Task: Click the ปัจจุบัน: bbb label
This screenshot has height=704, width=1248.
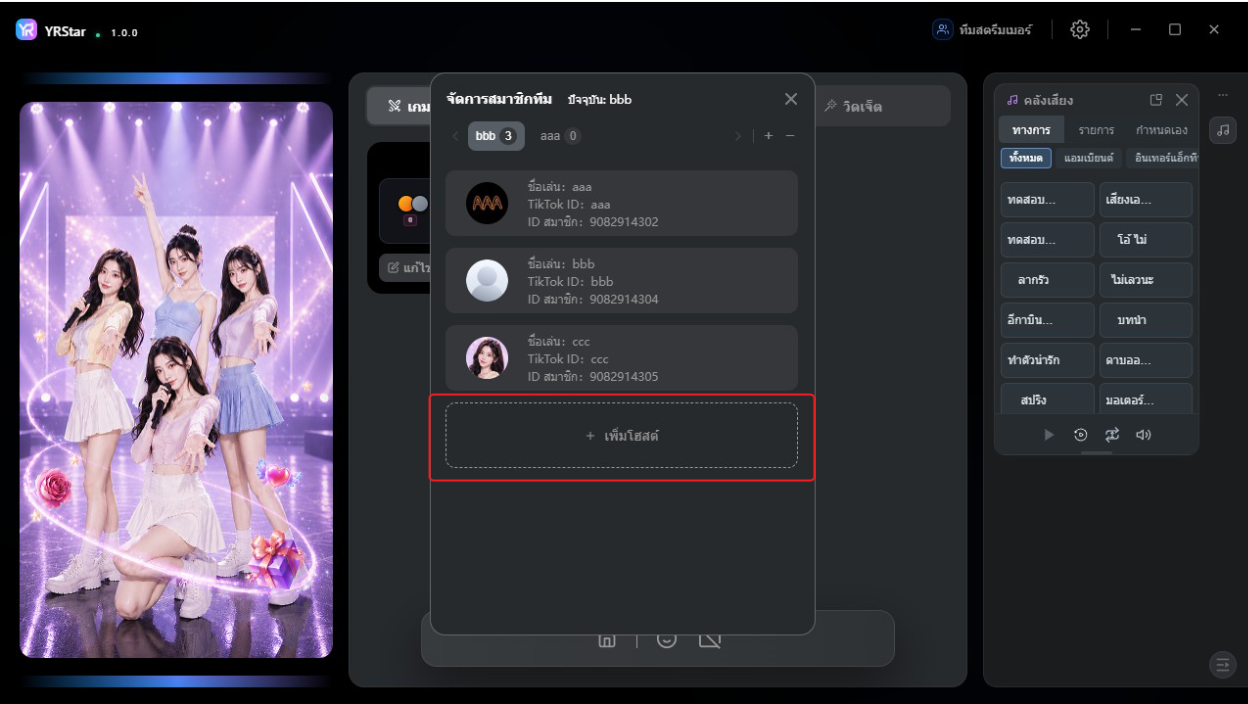Action: coord(599,100)
